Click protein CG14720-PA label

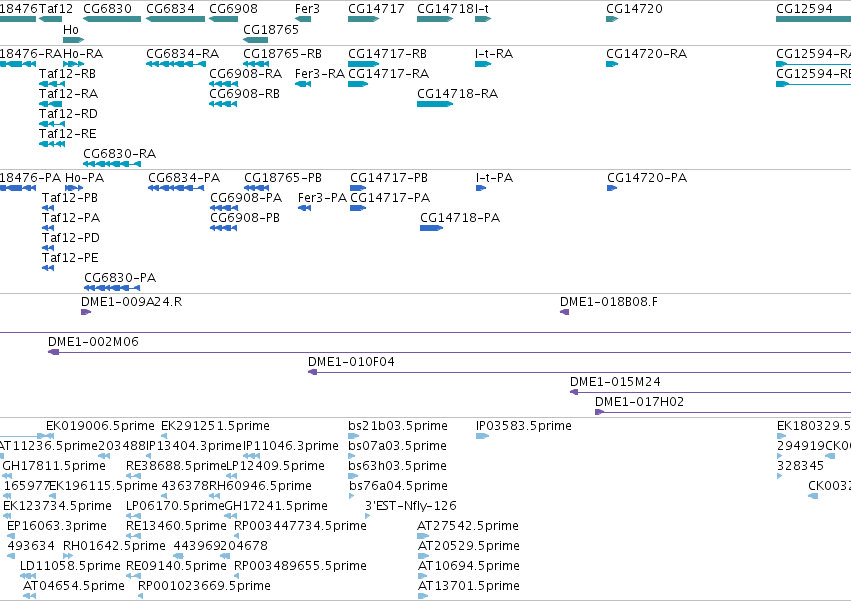click(x=647, y=178)
